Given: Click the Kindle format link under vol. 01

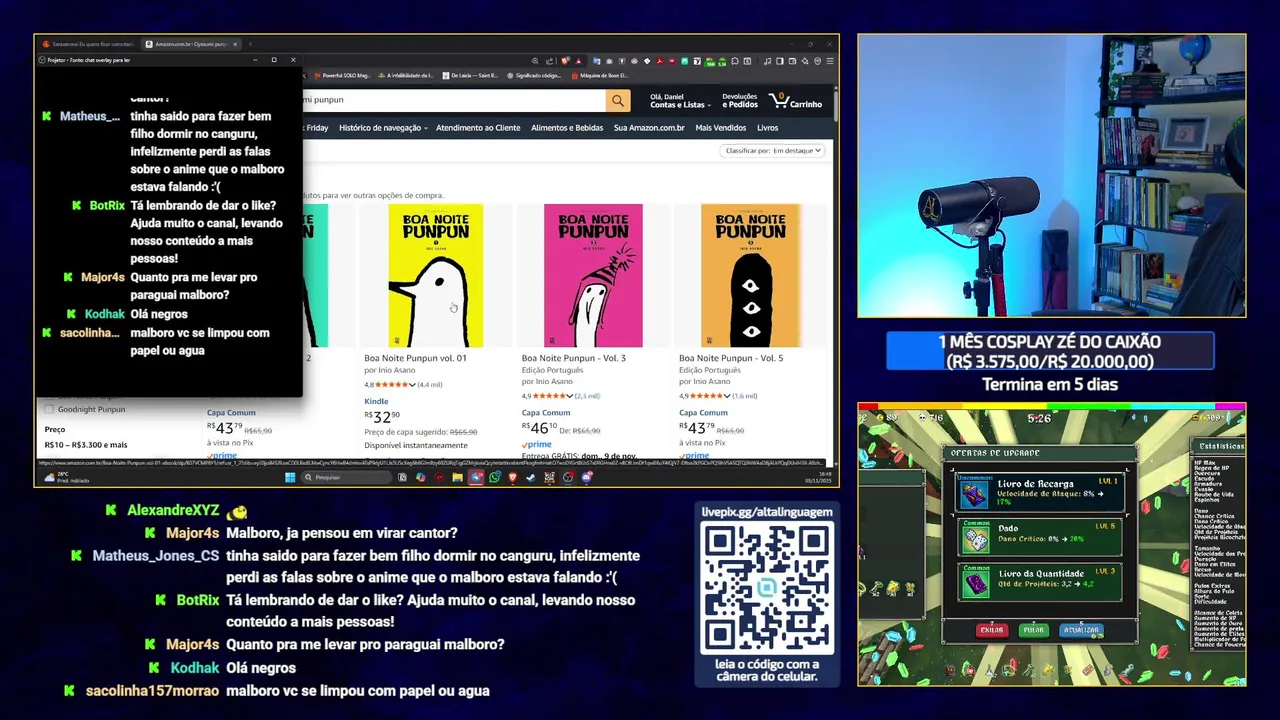Looking at the screenshot, I should (376, 402).
